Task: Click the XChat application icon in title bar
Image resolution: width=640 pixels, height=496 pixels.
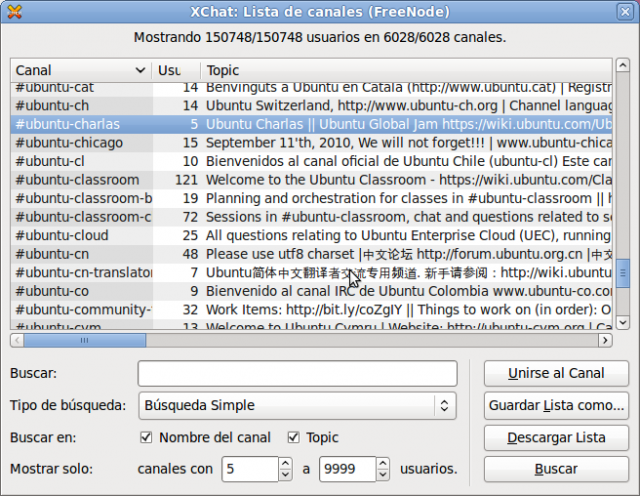Action: click(15, 12)
